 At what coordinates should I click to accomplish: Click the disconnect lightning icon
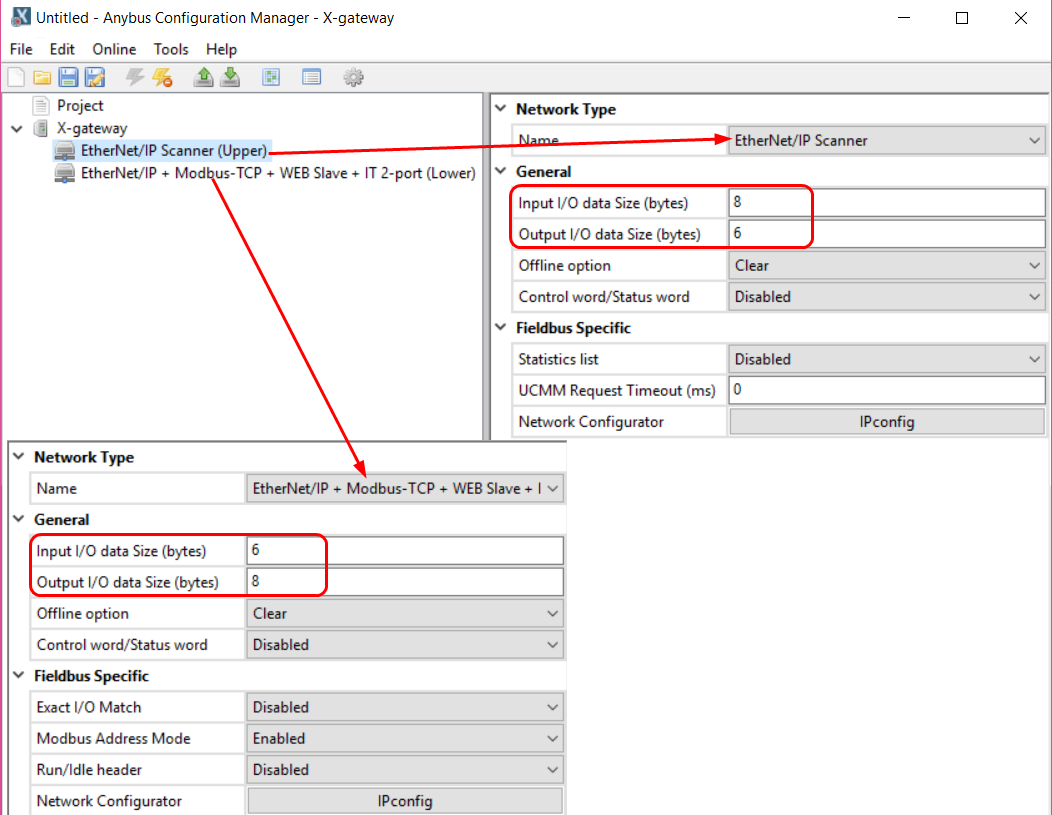162,78
